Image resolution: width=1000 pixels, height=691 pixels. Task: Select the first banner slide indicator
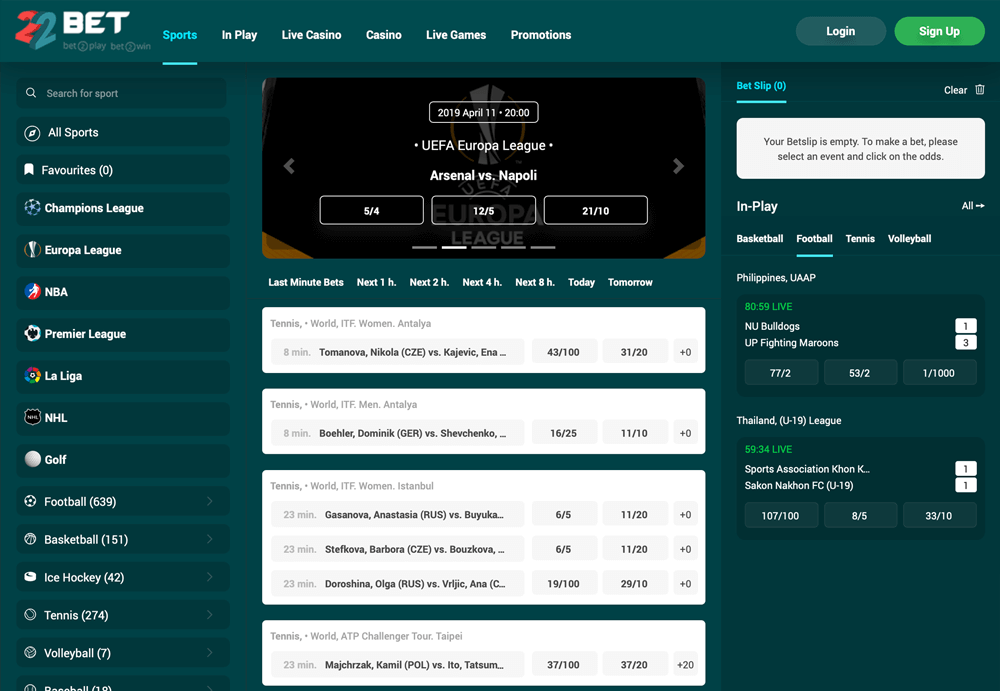424,247
